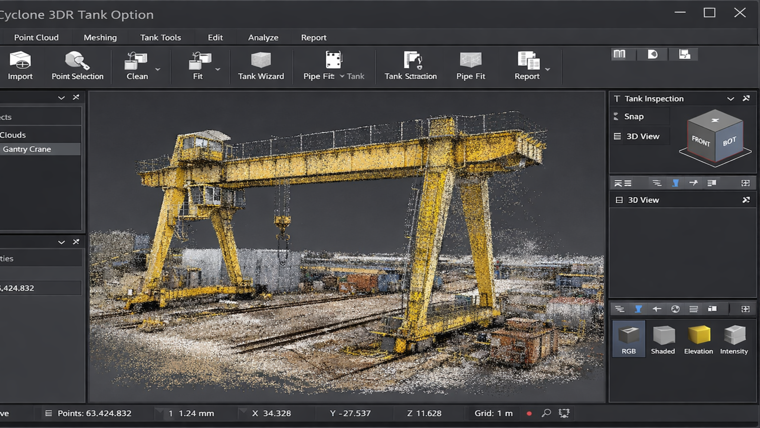Screen dimensions: 760x428
Task: Close the objects panel containing Clouds
Action: point(76,97)
